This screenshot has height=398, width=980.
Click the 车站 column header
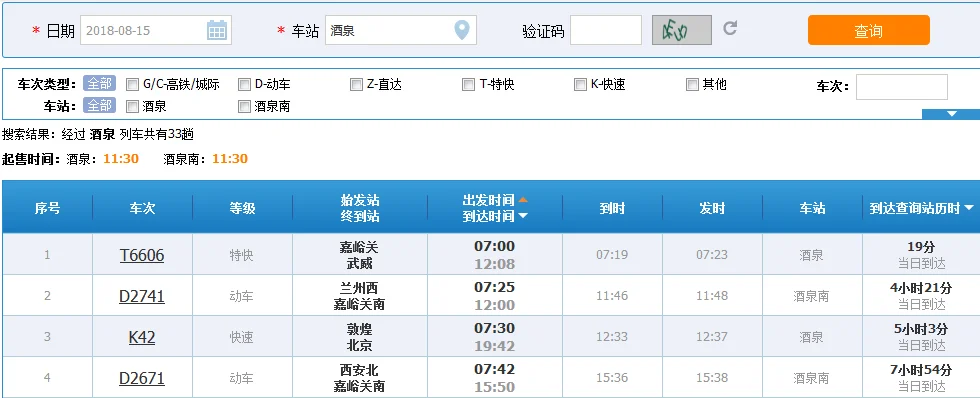point(812,208)
